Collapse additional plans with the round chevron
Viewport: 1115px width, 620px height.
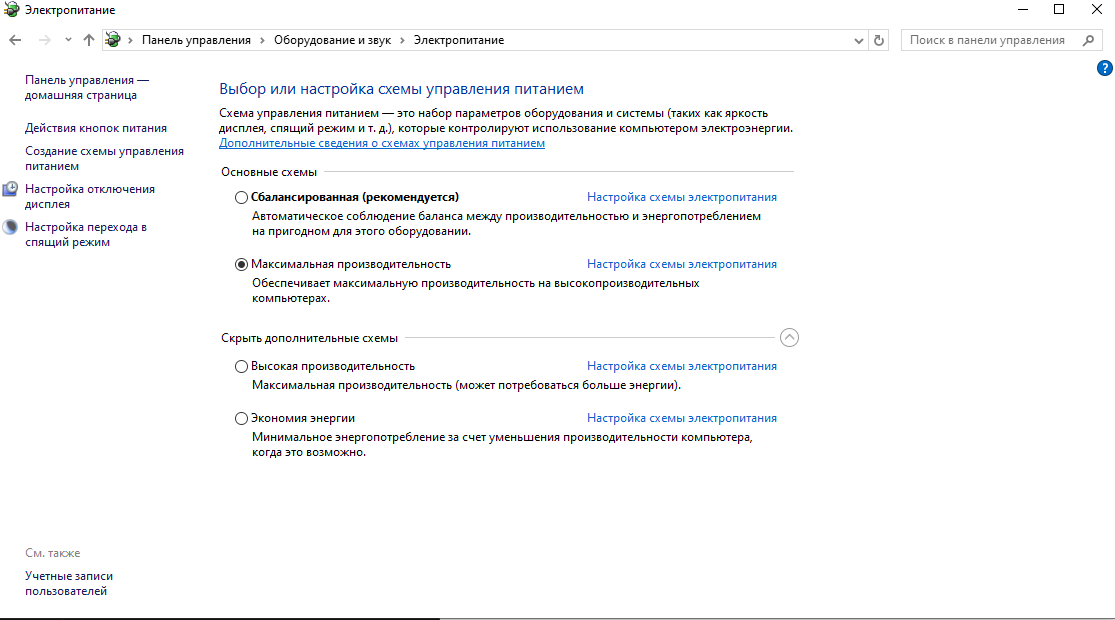[x=789, y=338]
